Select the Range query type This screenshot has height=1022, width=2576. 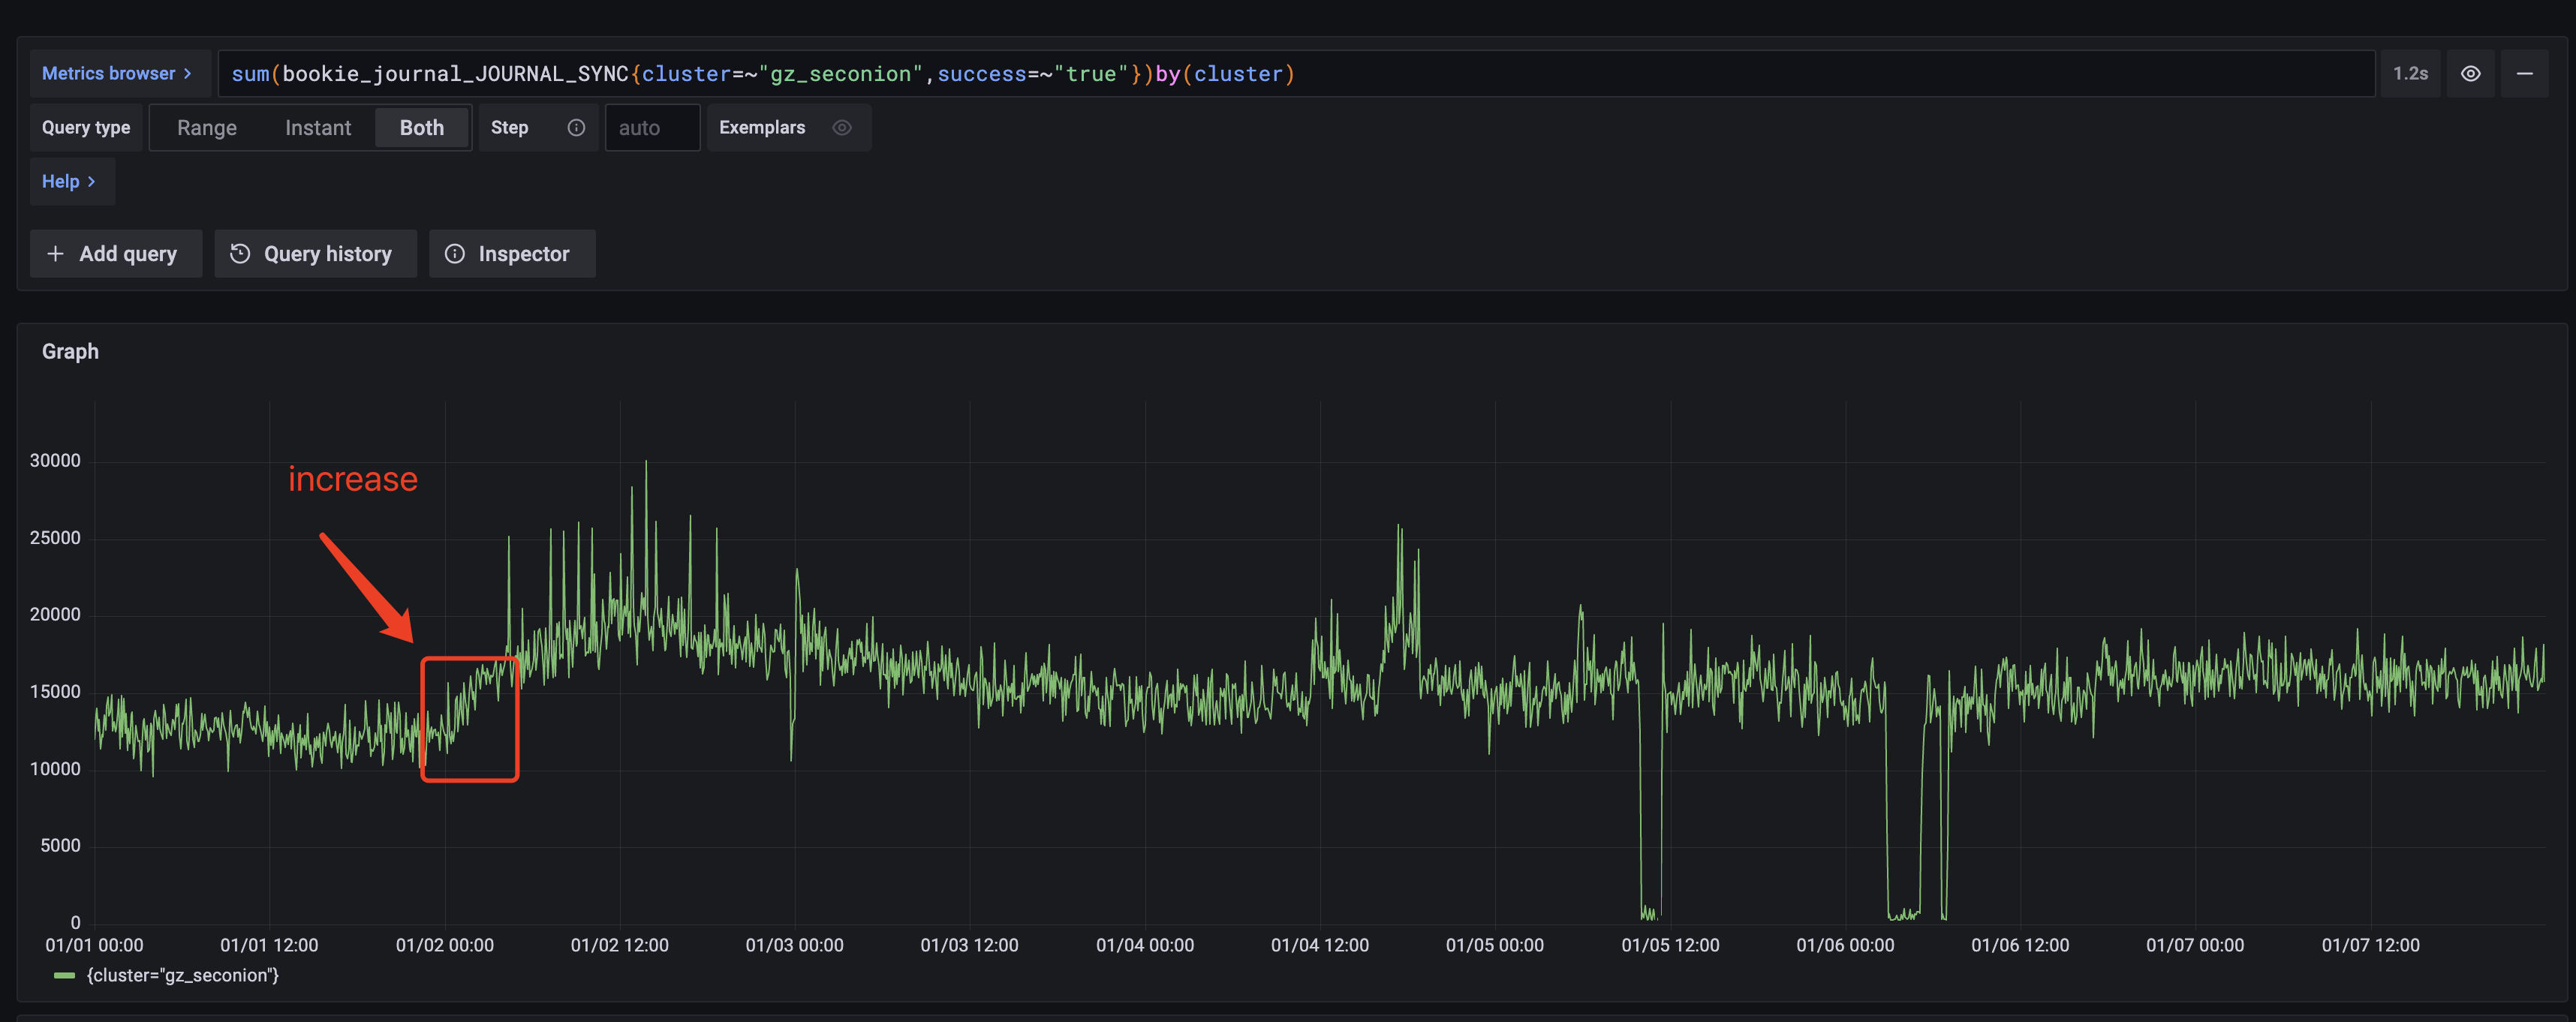[x=207, y=128]
